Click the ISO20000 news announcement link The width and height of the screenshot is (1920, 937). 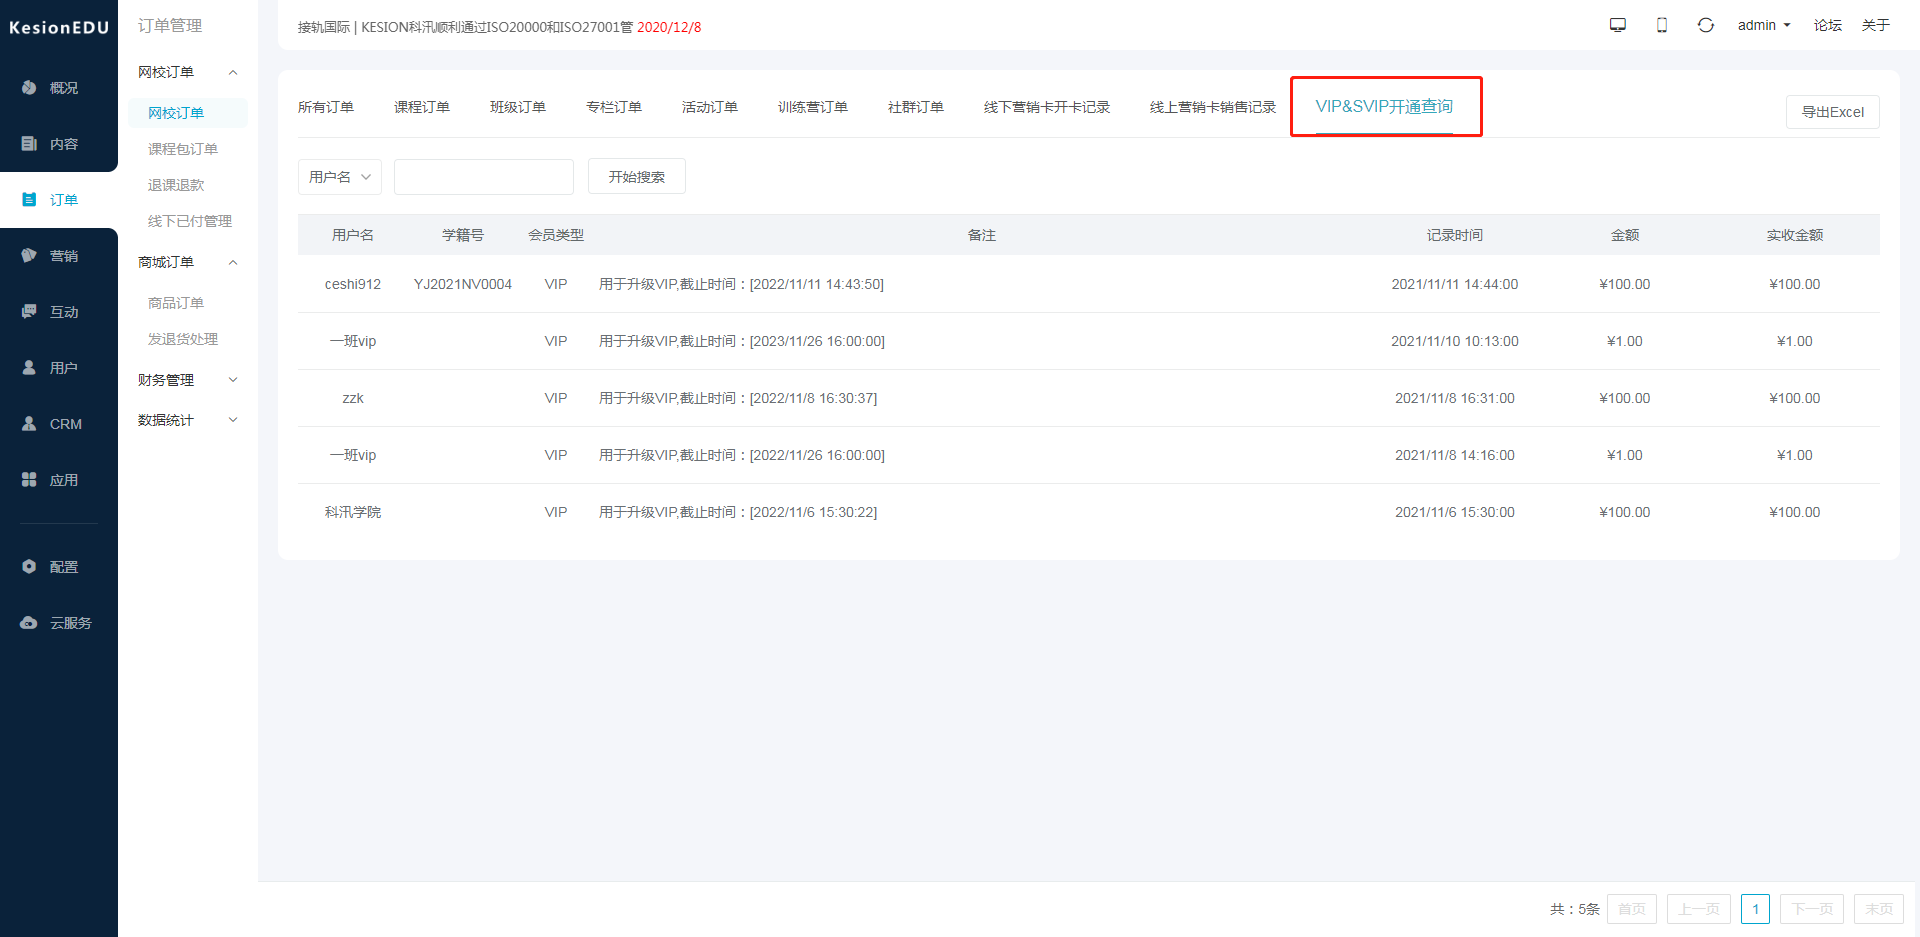tap(465, 27)
